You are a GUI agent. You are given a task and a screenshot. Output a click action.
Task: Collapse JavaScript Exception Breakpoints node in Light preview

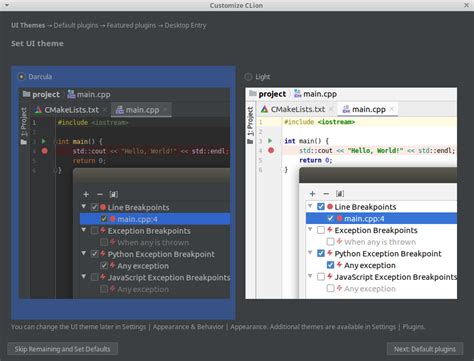pos(310,276)
